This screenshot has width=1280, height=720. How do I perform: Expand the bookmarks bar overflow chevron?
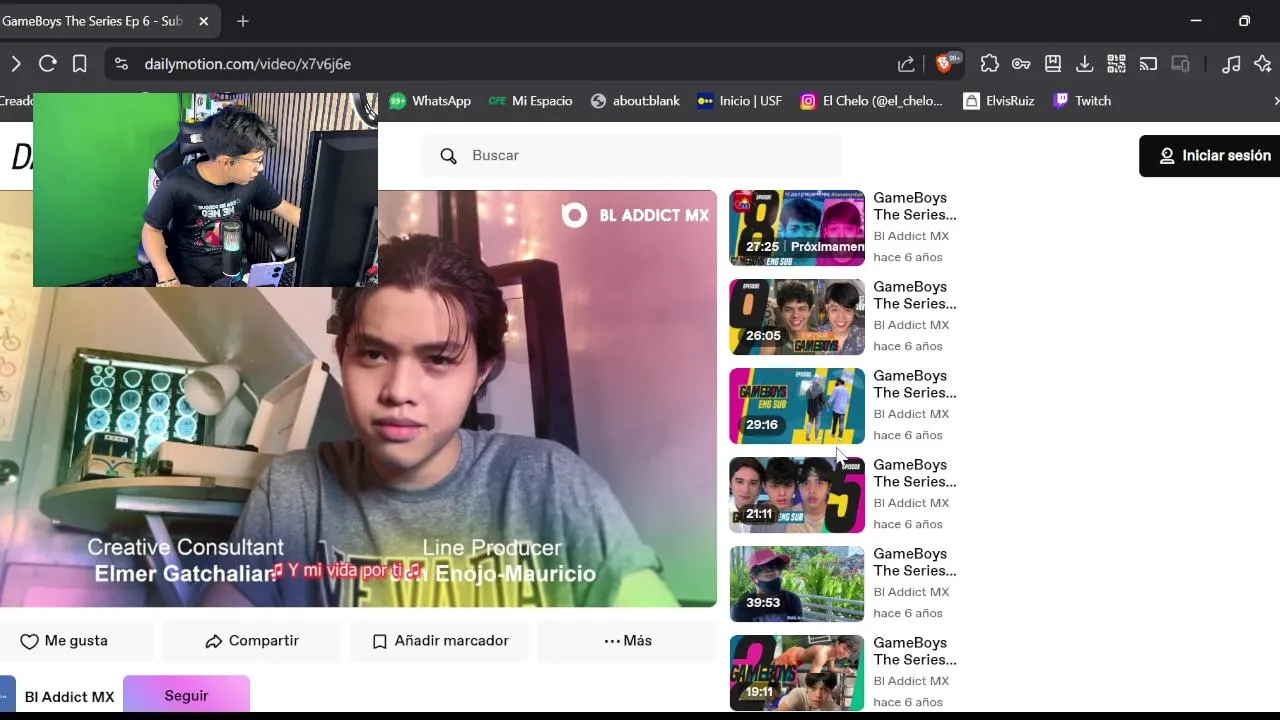1275,101
